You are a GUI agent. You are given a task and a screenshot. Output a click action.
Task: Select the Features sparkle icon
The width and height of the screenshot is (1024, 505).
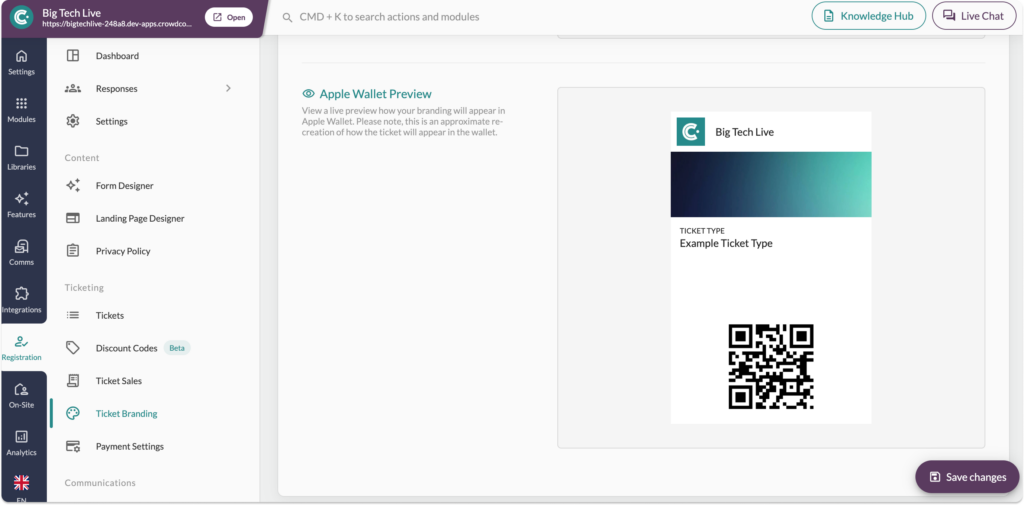coord(21,204)
